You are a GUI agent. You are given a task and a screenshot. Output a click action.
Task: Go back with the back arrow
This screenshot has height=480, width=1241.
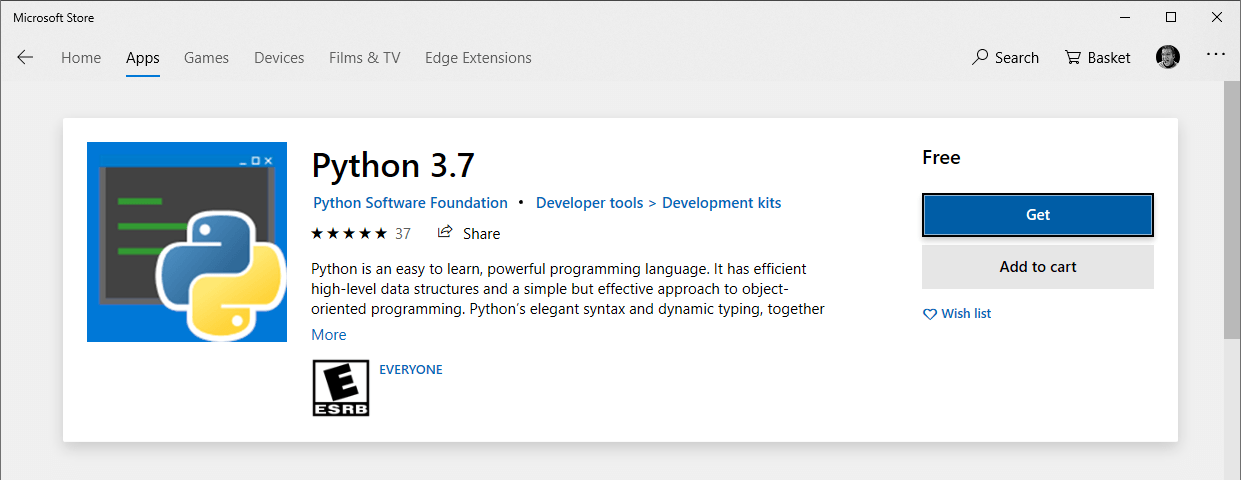(x=25, y=58)
